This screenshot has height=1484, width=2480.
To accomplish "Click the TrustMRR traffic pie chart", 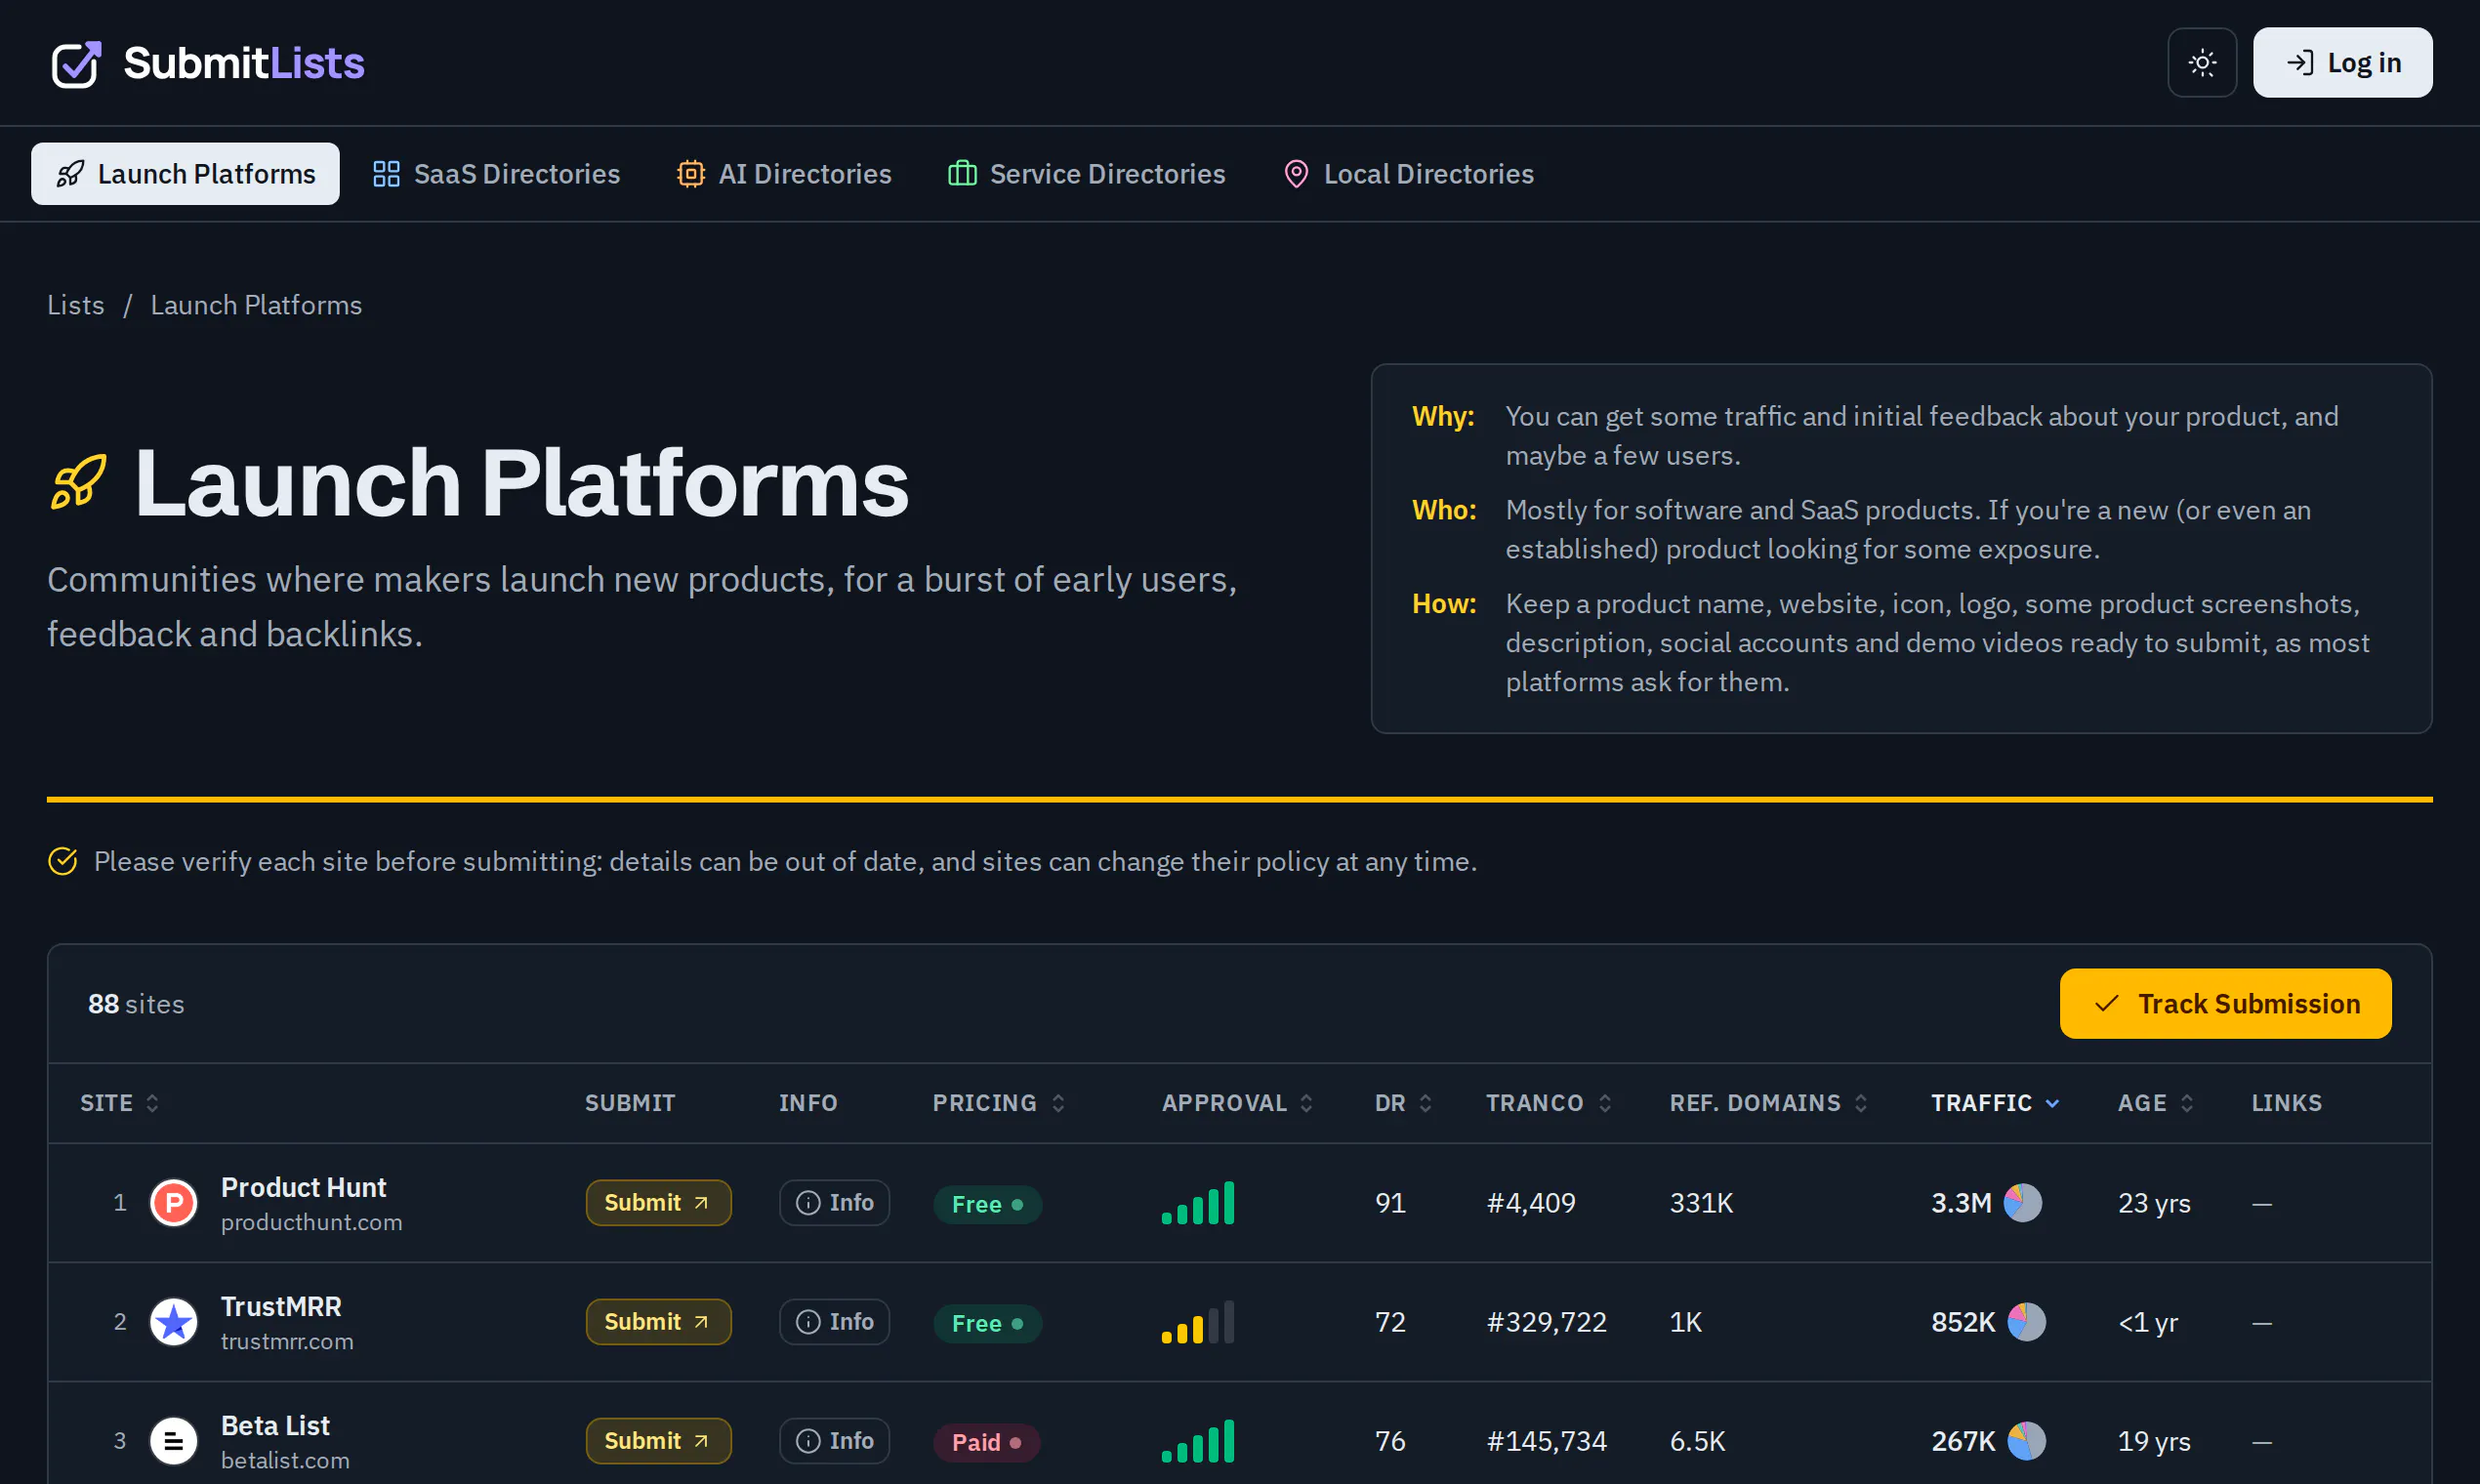I will [2026, 1321].
